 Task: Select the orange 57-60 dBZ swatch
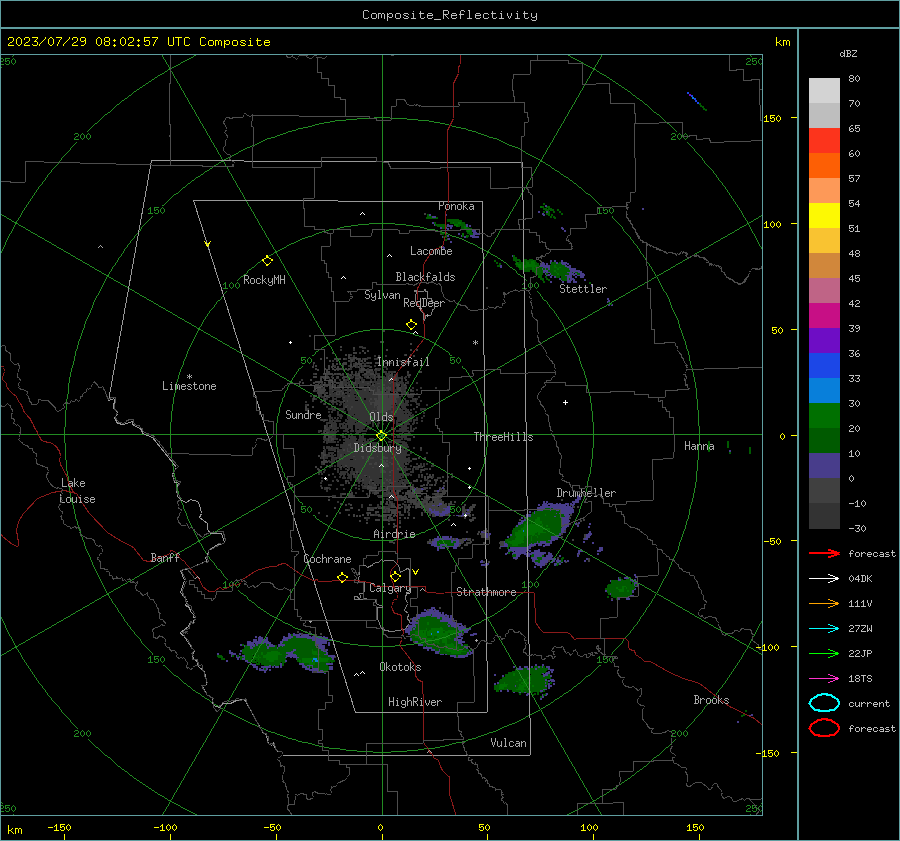[x=824, y=166]
